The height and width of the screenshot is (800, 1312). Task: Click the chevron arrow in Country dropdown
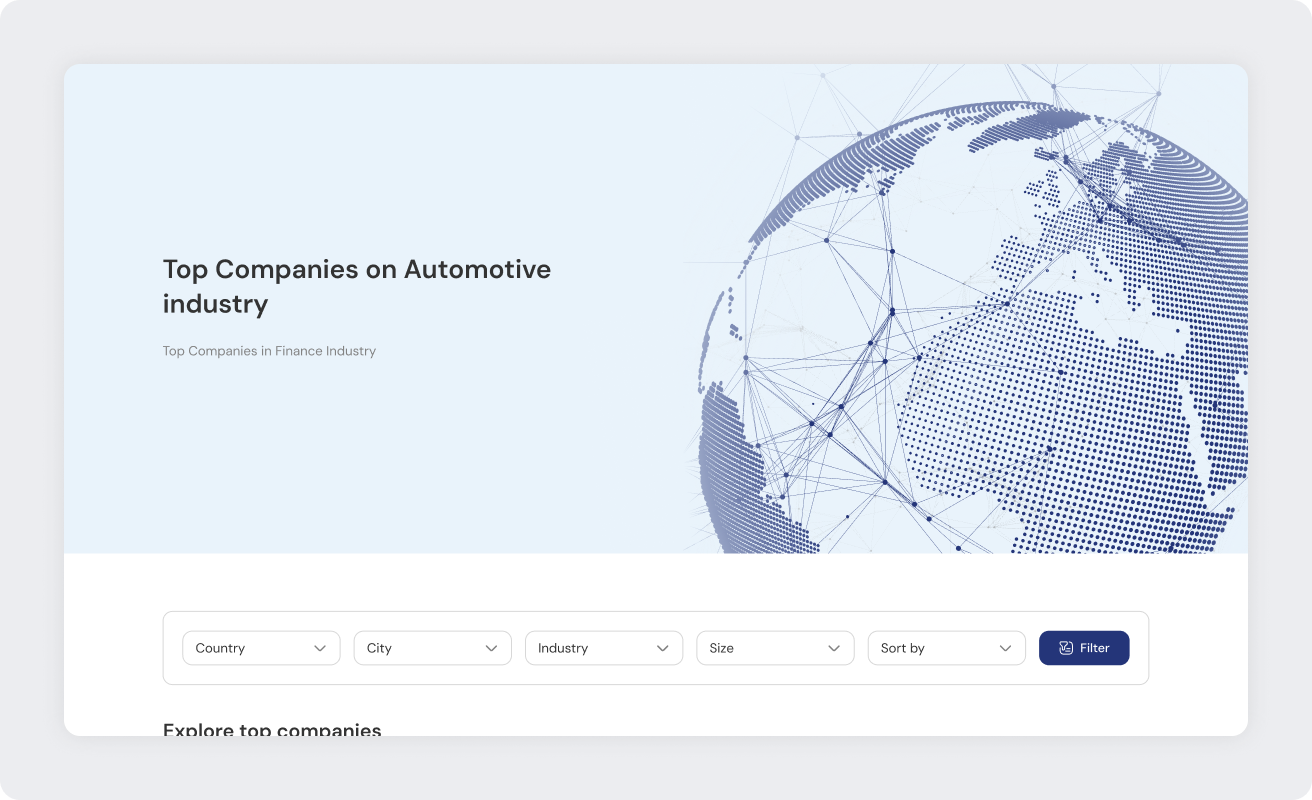tap(320, 648)
